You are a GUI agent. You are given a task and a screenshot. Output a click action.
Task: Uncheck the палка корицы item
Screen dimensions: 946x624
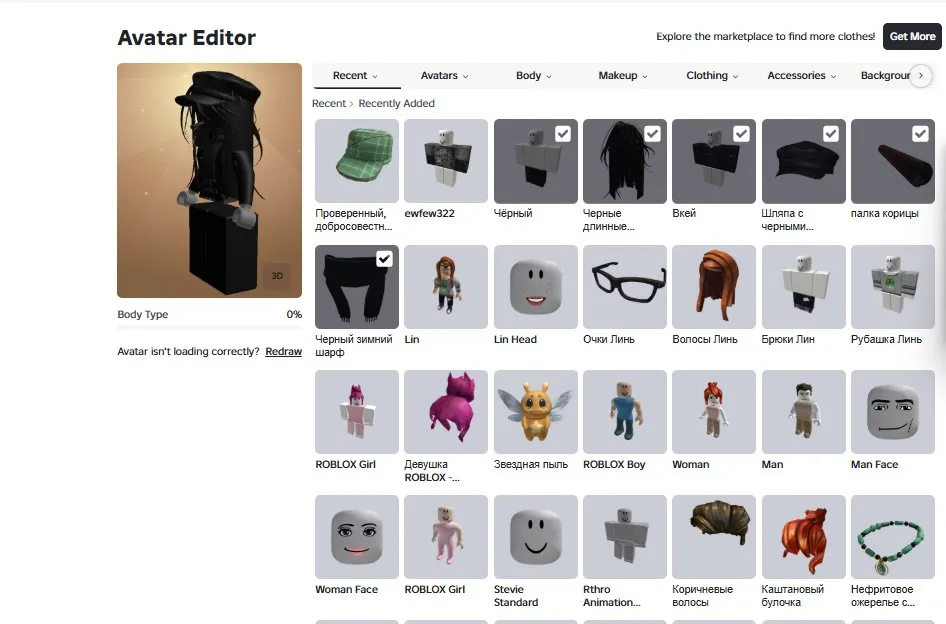tap(920, 134)
